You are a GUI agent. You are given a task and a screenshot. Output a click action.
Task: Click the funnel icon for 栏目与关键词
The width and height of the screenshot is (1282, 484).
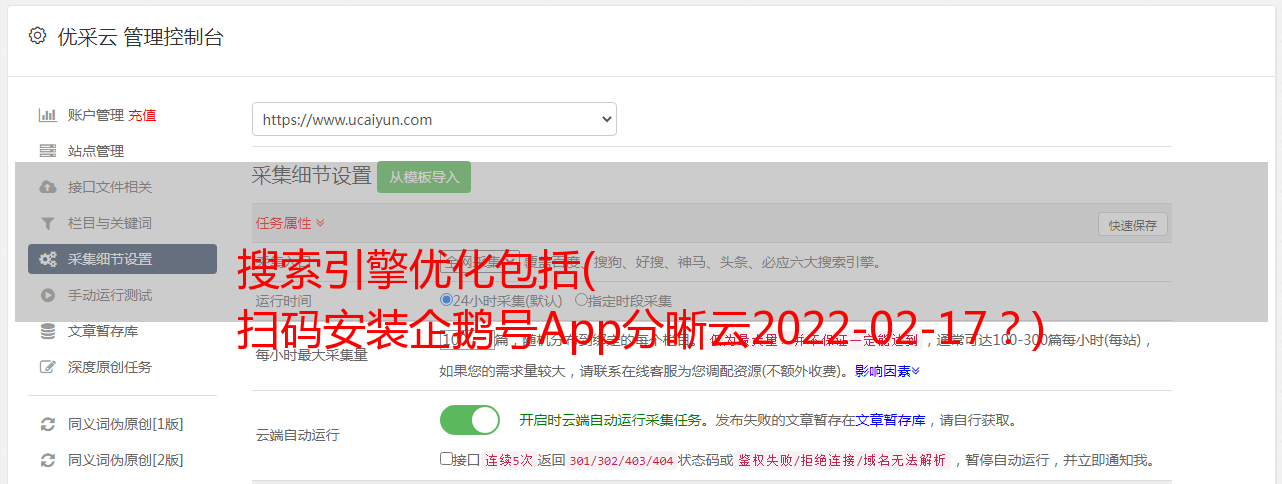click(47, 223)
